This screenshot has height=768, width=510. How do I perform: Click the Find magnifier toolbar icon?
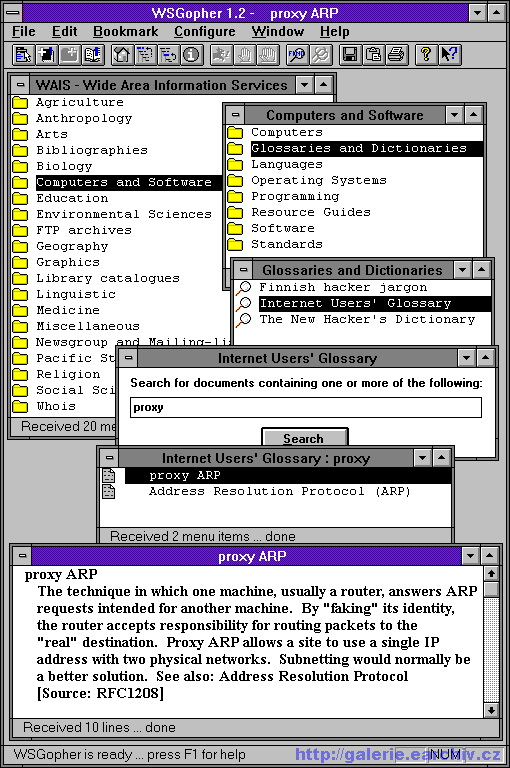[297, 54]
